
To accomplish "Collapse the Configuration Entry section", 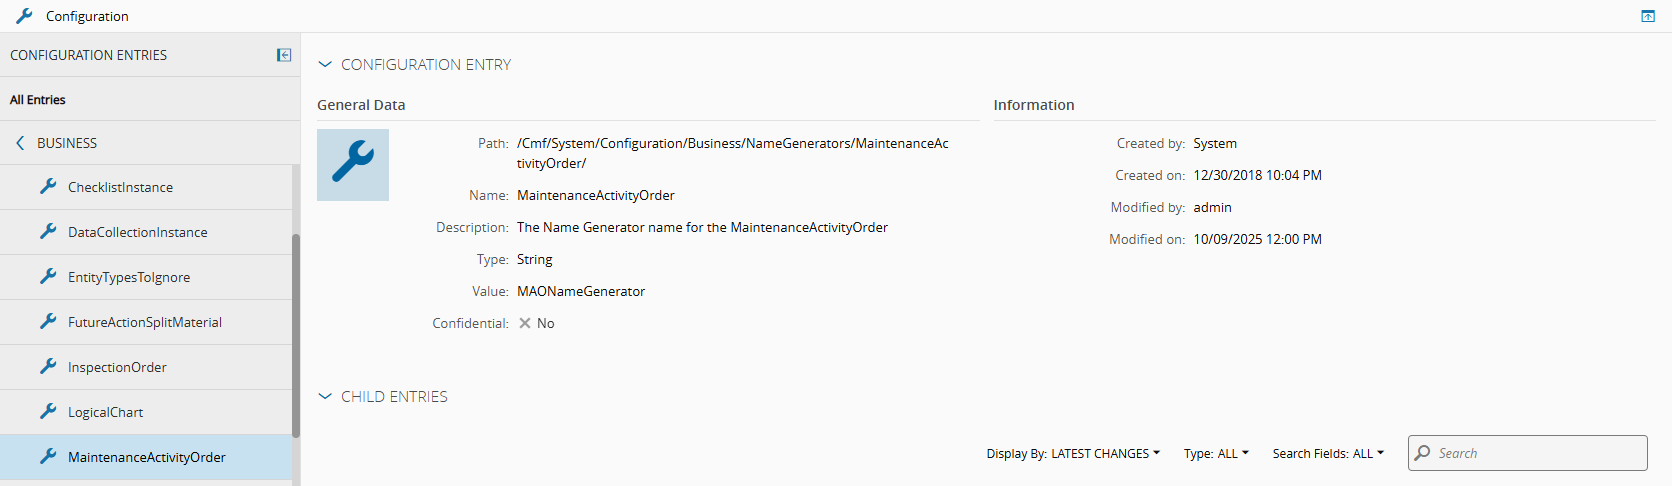I will 325,64.
